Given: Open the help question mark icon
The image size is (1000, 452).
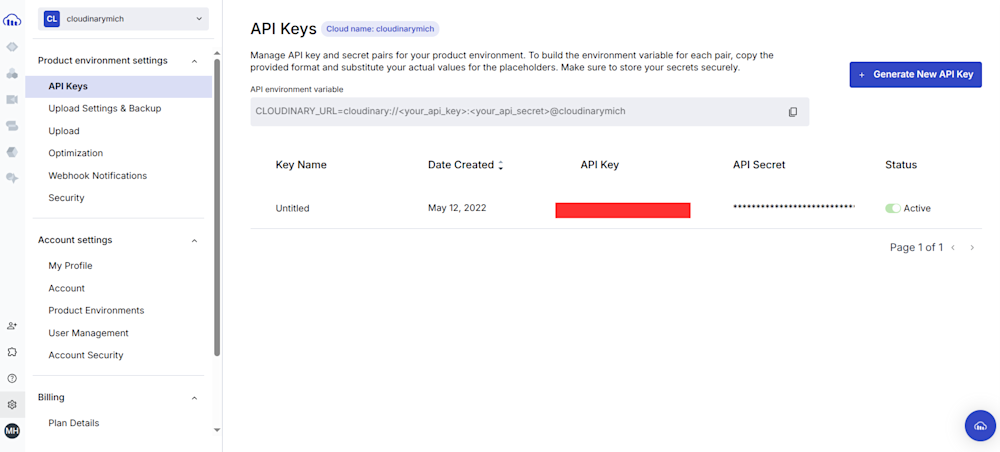Looking at the screenshot, I should coord(12,379).
